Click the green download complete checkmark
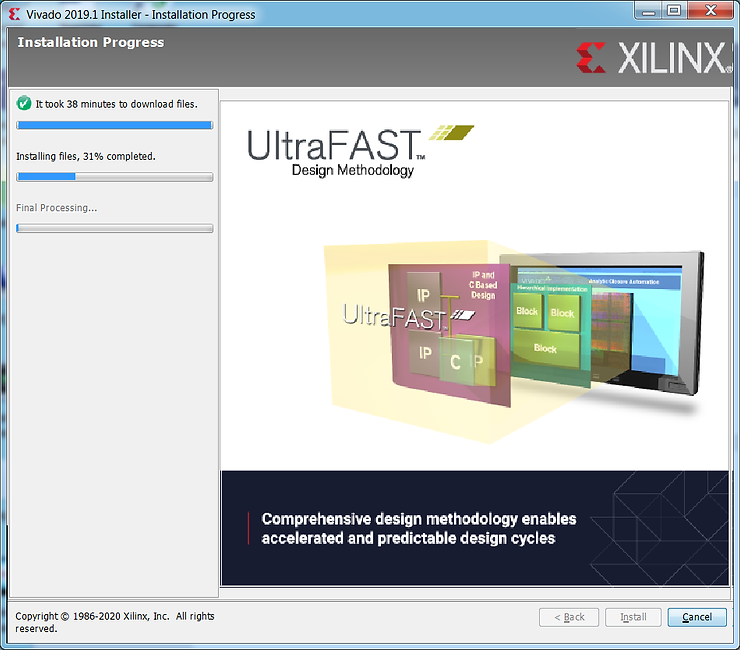Image resolution: width=740 pixels, height=650 pixels. point(24,103)
